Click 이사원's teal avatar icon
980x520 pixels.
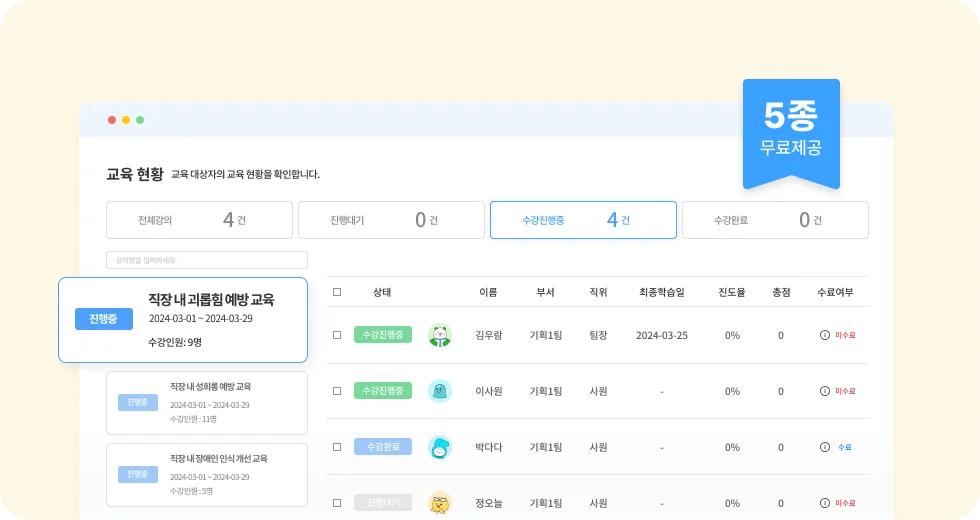[440, 391]
